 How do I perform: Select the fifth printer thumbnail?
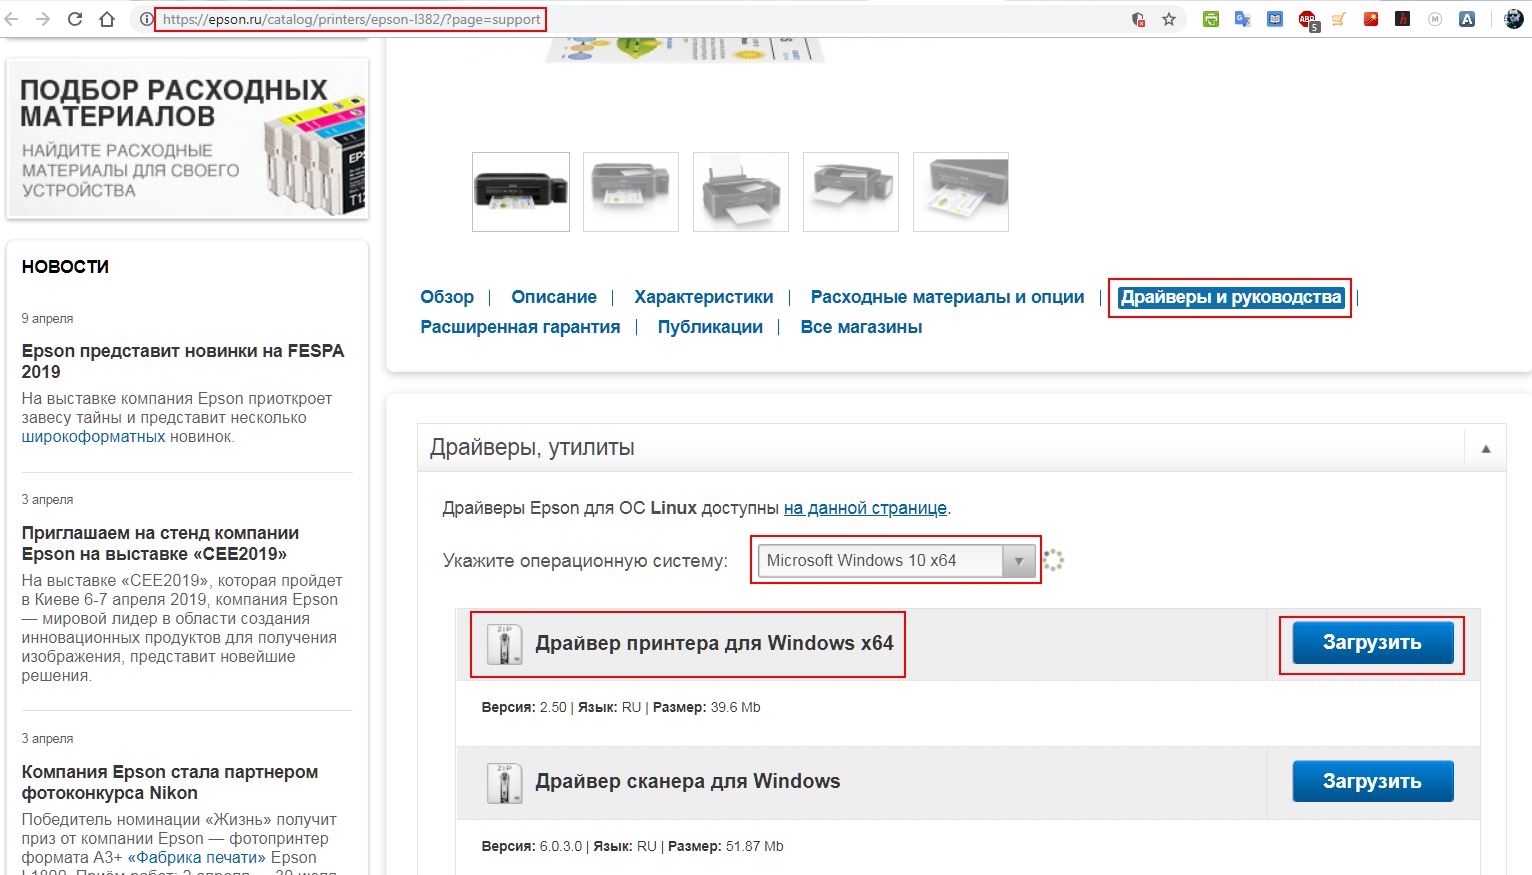[961, 192]
